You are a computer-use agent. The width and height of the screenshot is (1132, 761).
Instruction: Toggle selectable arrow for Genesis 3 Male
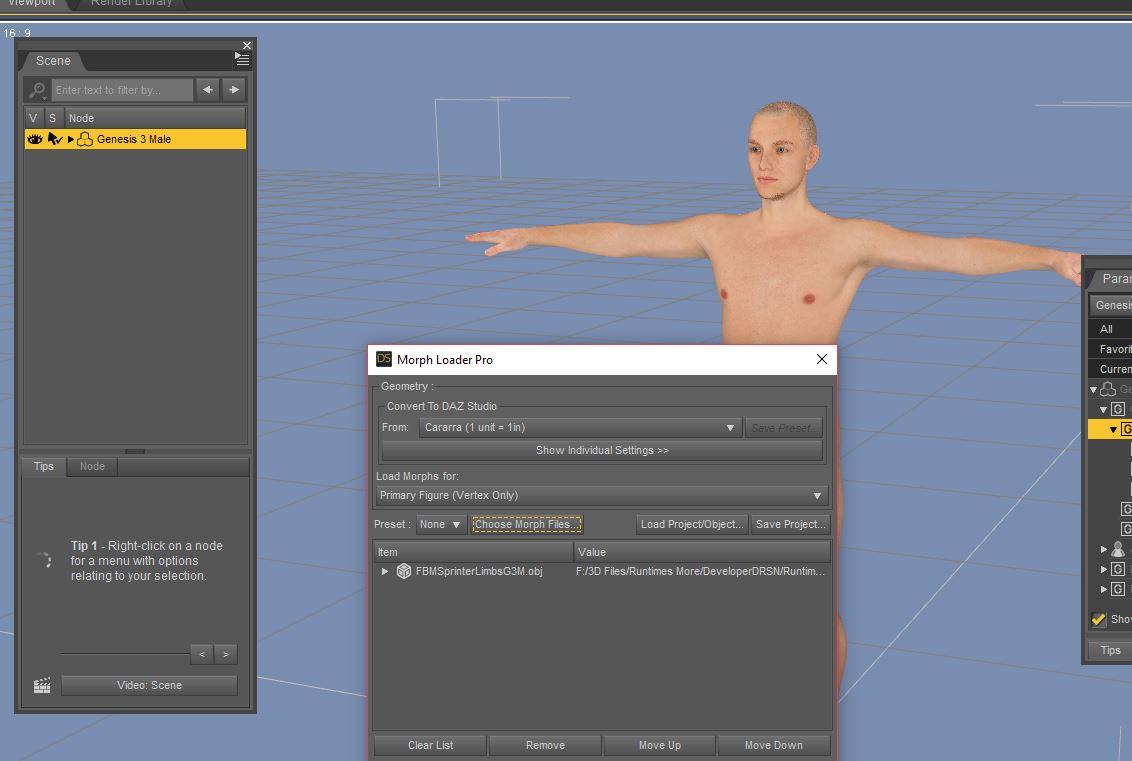[x=54, y=139]
